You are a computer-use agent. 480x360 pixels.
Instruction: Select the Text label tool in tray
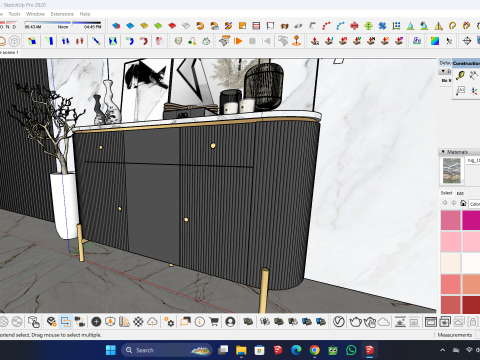click(x=460, y=91)
